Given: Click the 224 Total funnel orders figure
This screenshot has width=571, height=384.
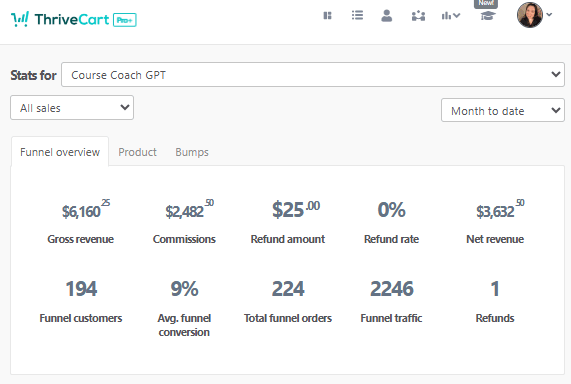Looking at the screenshot, I should coord(288,289).
